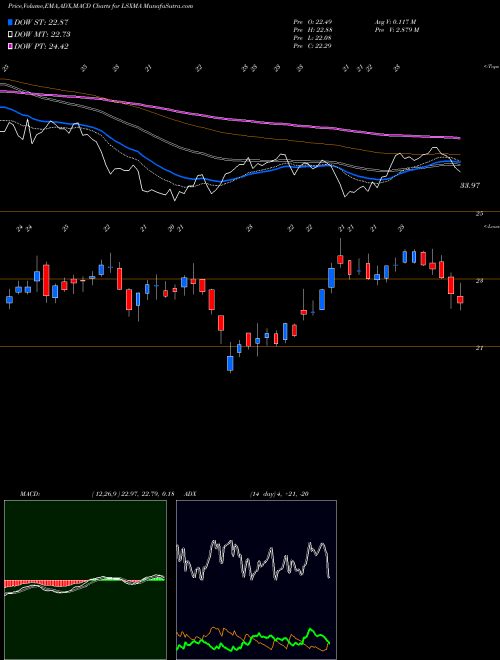Click the last red candlestick on the right

coord(460,299)
